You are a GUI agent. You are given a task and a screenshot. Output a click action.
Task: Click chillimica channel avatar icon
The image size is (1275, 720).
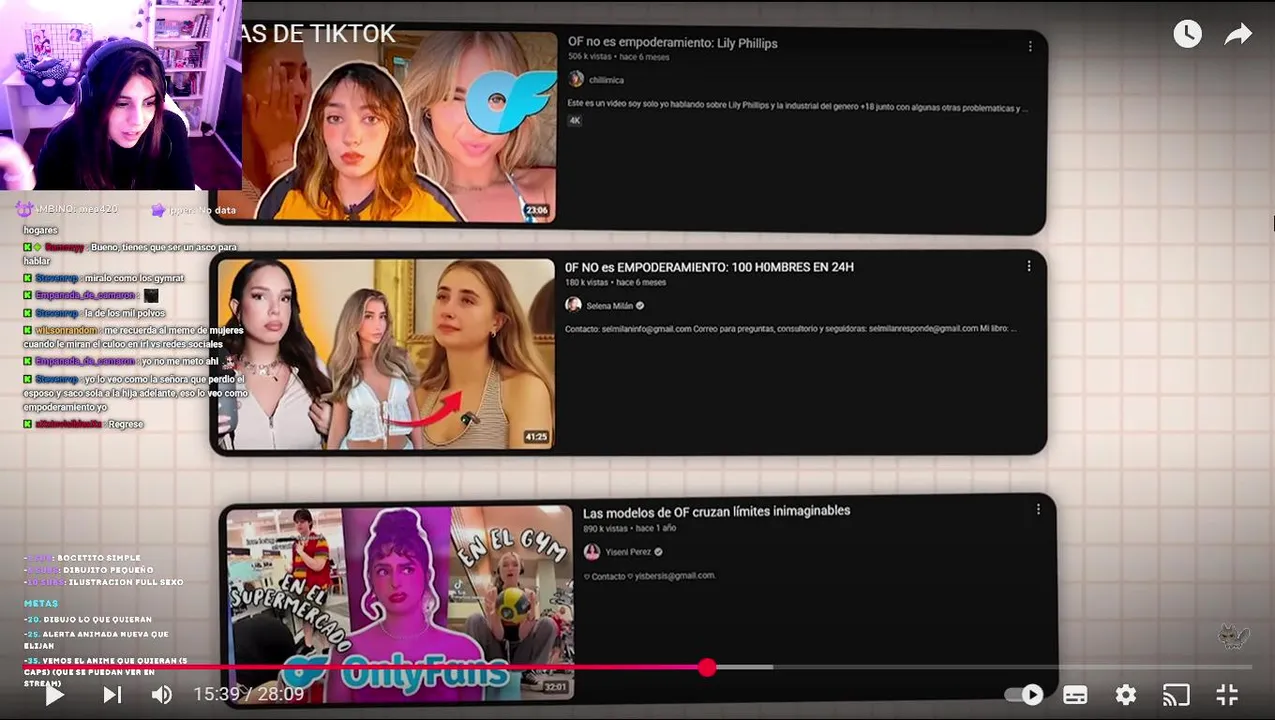pos(576,79)
